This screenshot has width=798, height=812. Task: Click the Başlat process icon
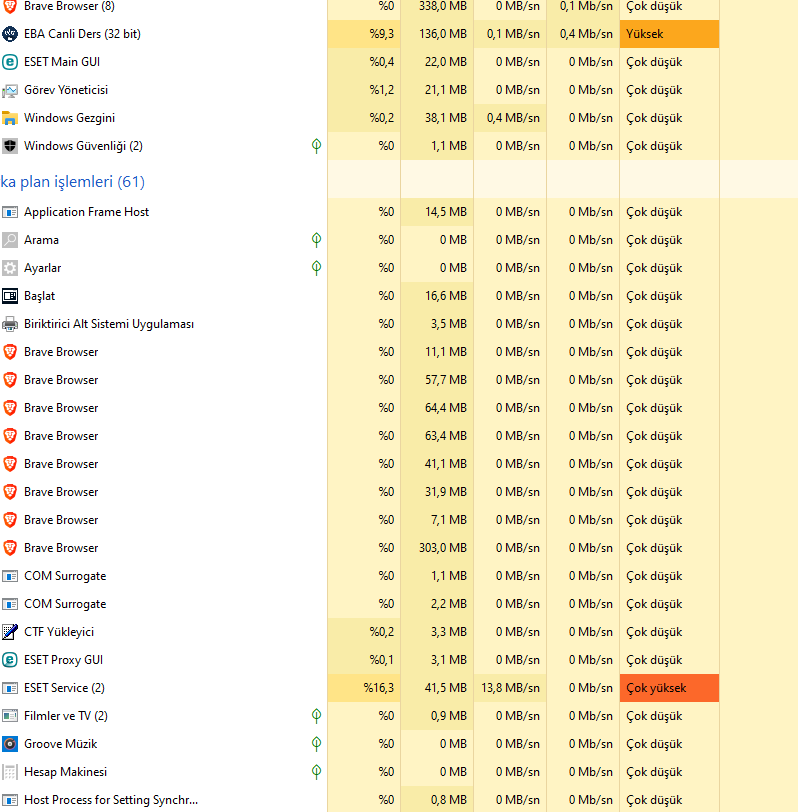click(10, 296)
